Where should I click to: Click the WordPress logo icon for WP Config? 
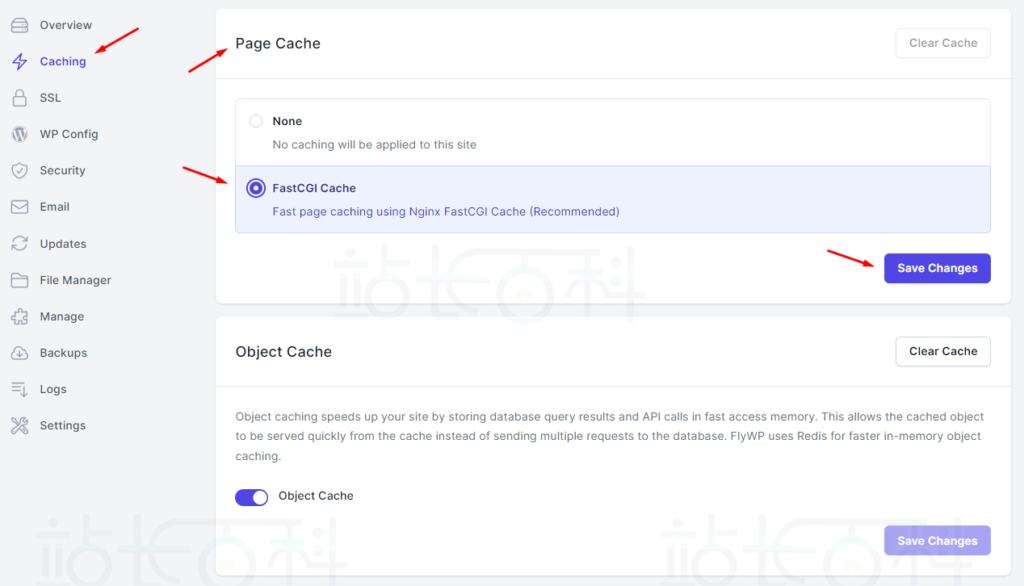pos(19,134)
